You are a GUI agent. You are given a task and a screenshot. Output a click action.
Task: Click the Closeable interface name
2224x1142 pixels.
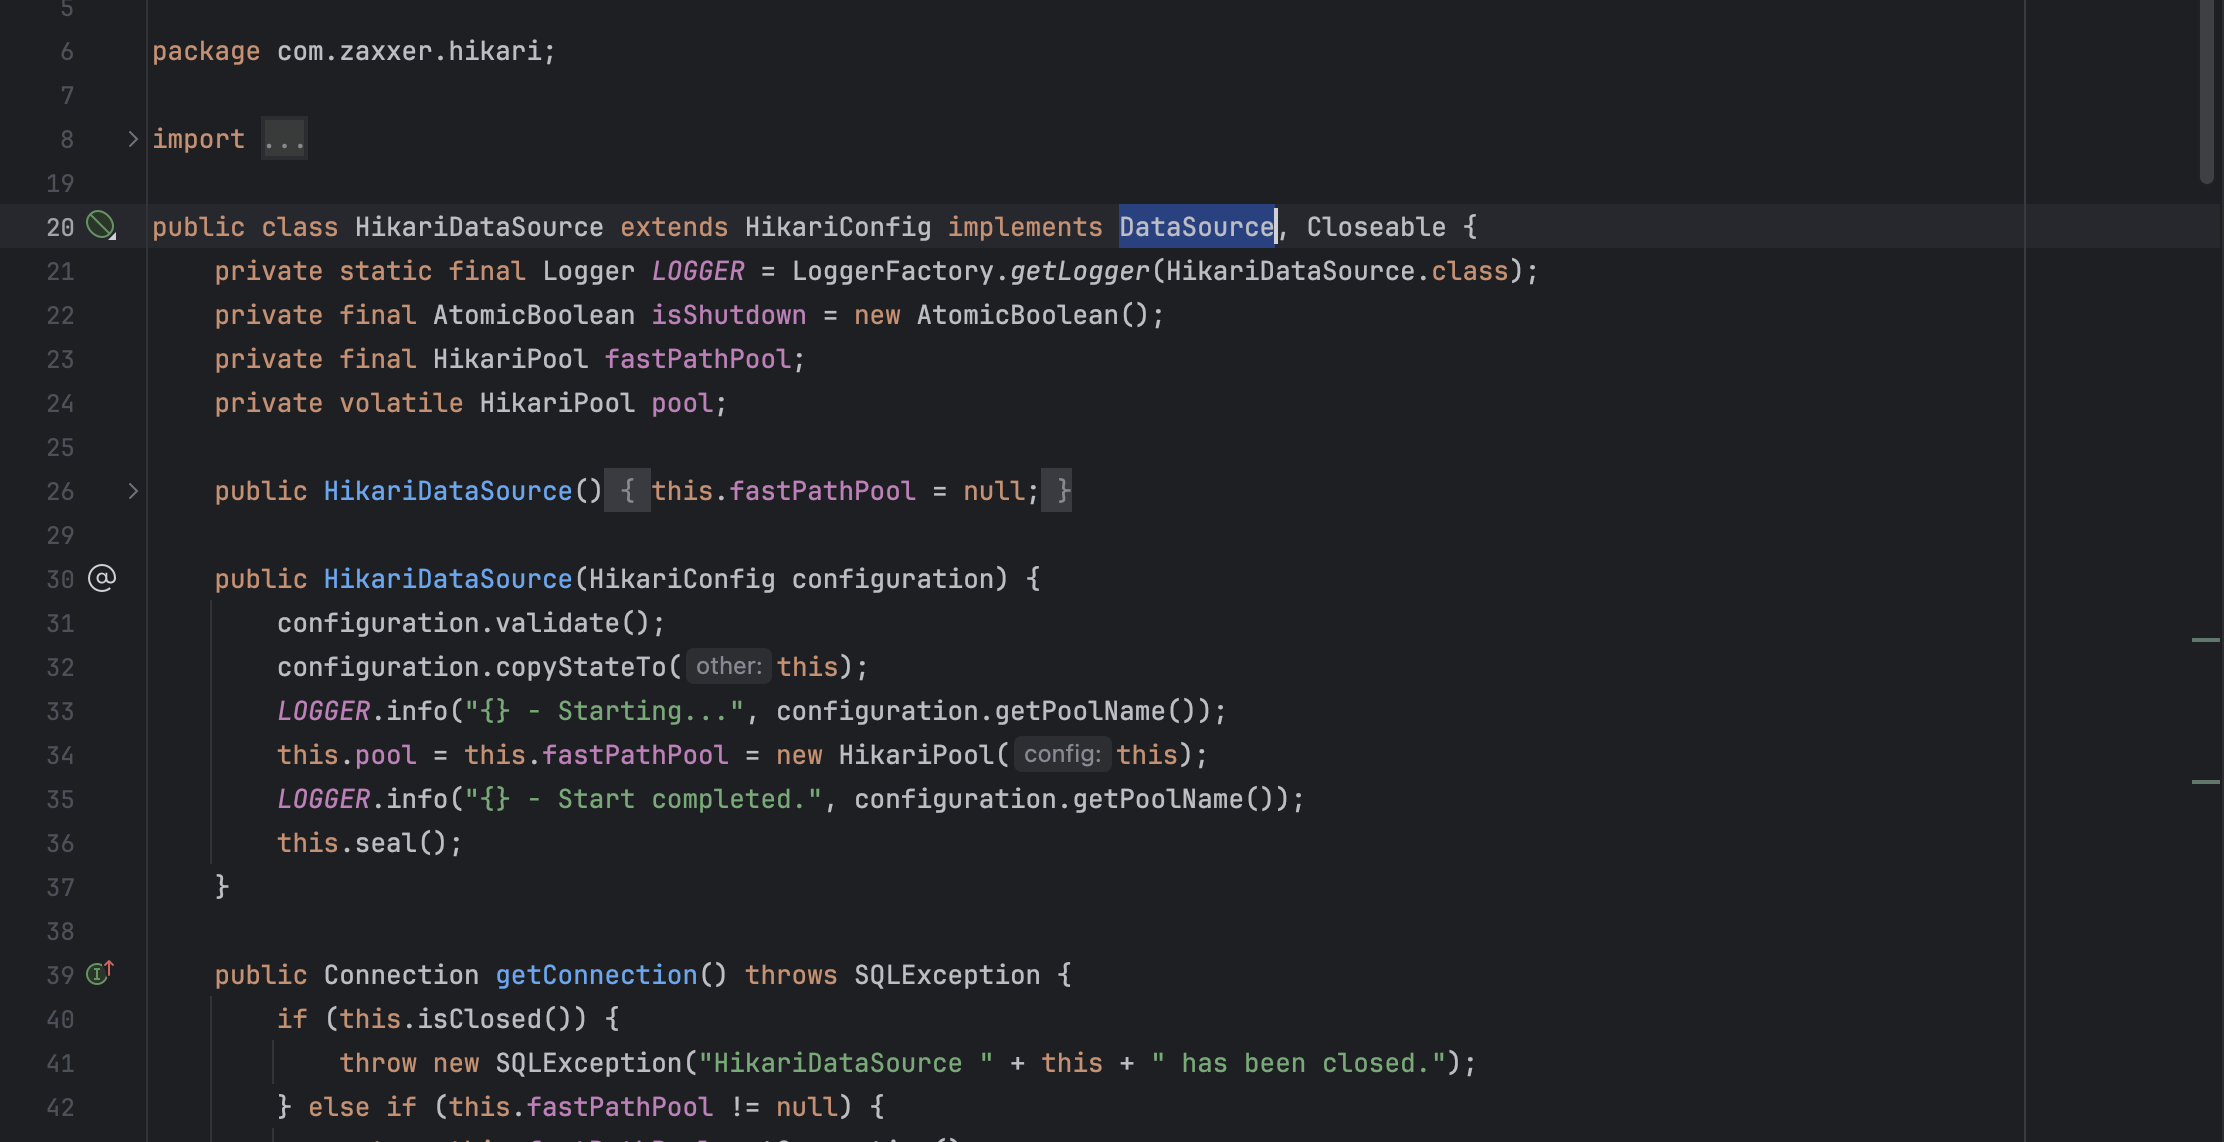1375,227
